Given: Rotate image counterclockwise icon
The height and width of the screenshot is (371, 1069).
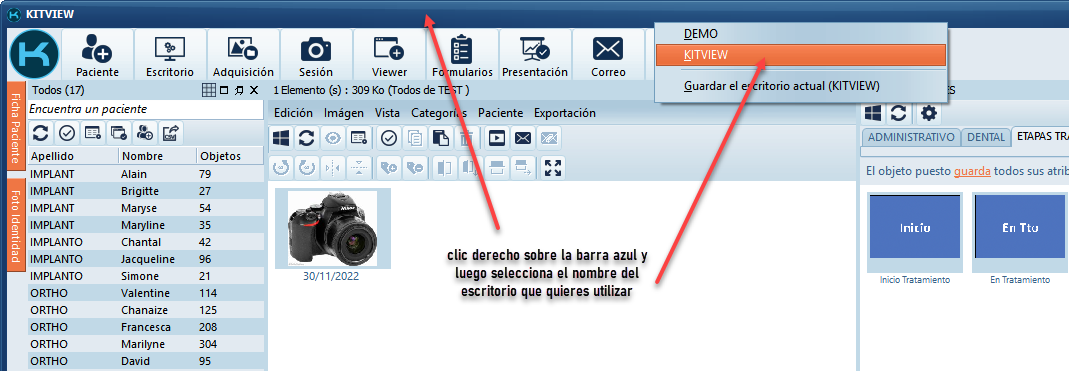Looking at the screenshot, I should pyautogui.click(x=280, y=168).
